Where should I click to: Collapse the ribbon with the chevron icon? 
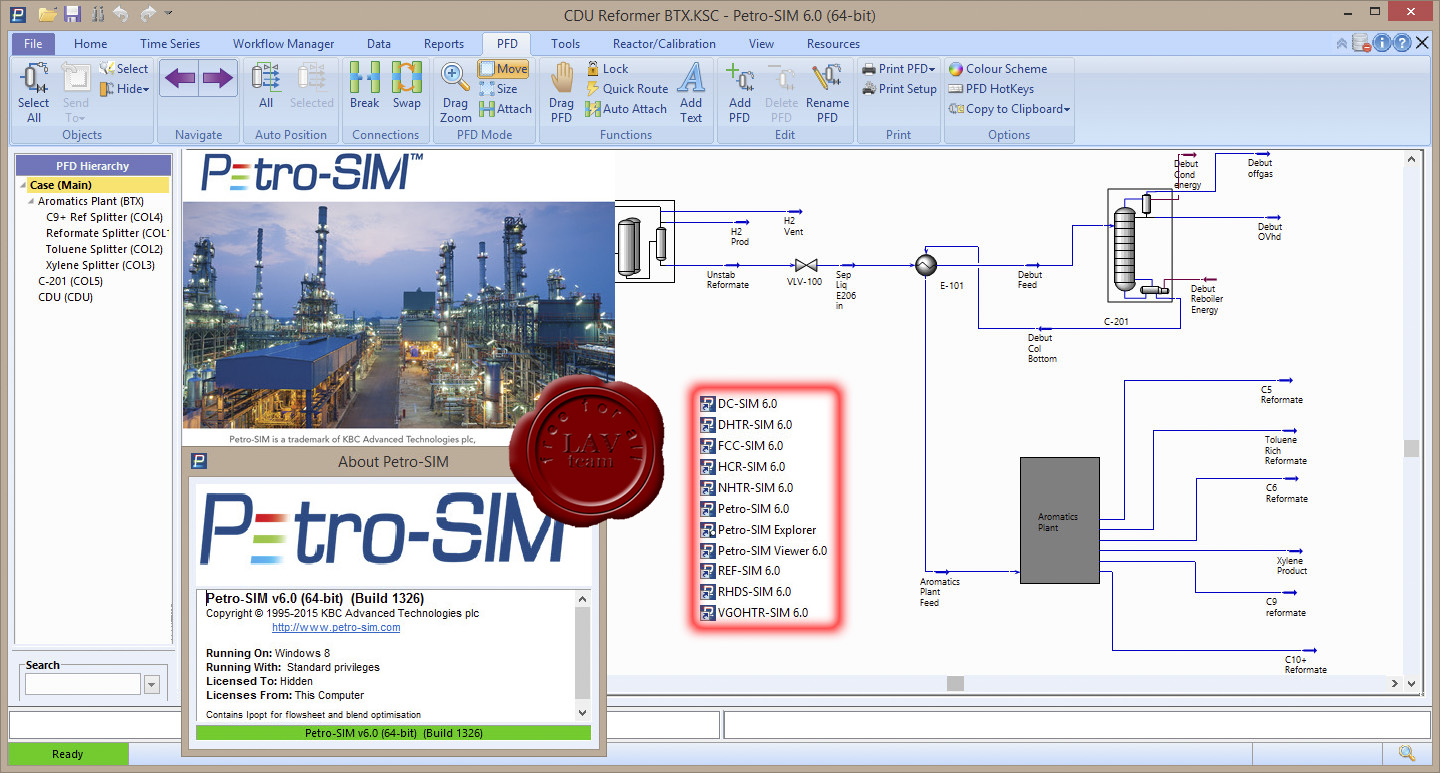[1341, 43]
